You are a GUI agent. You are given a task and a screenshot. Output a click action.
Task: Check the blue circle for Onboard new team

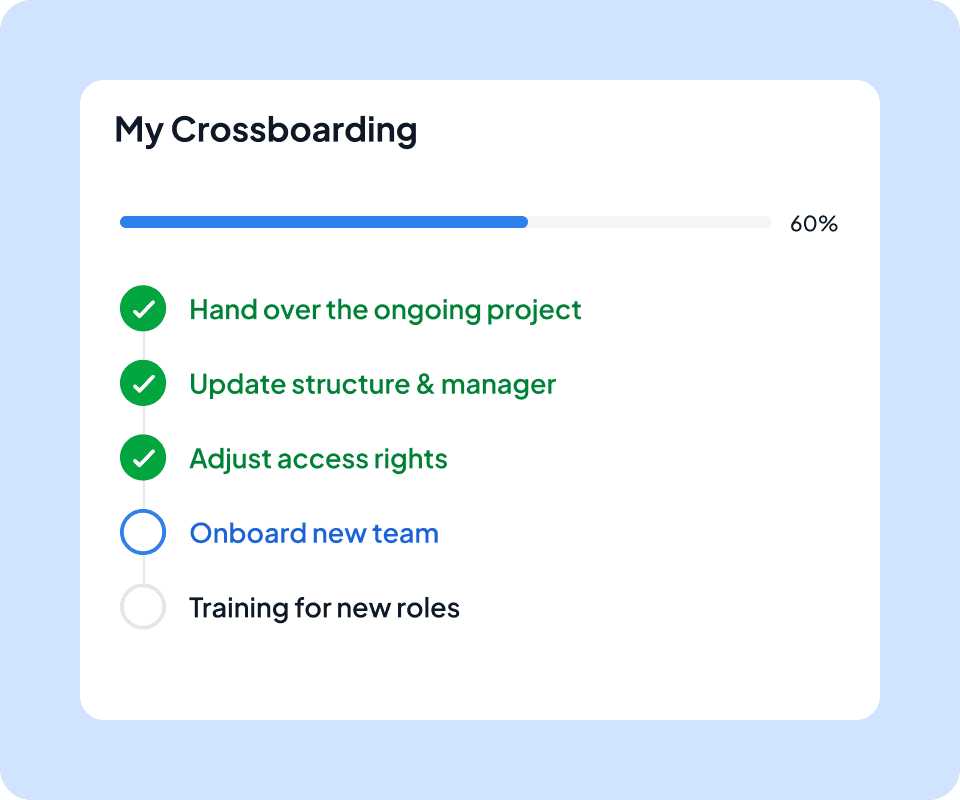(x=143, y=532)
